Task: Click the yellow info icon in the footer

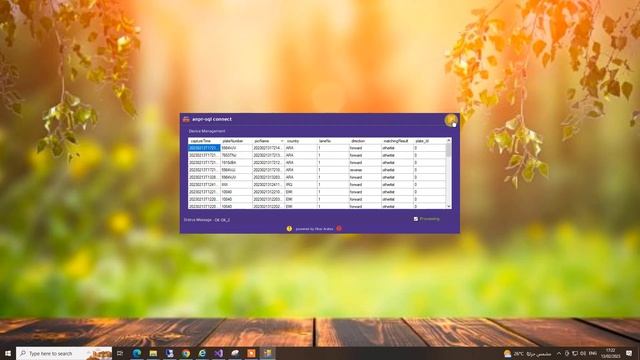Action: tap(289, 229)
